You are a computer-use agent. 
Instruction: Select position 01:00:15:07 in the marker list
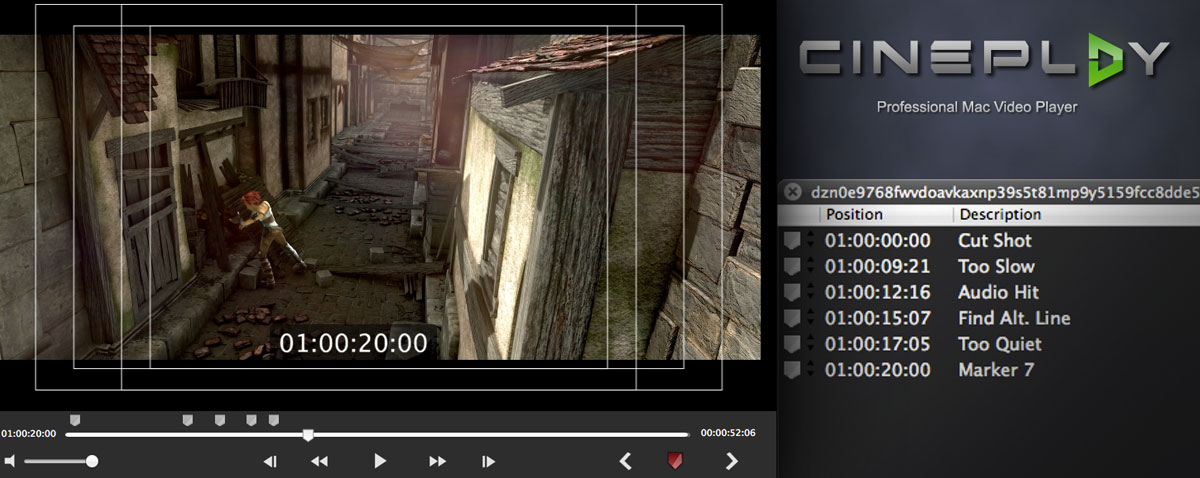click(877, 319)
